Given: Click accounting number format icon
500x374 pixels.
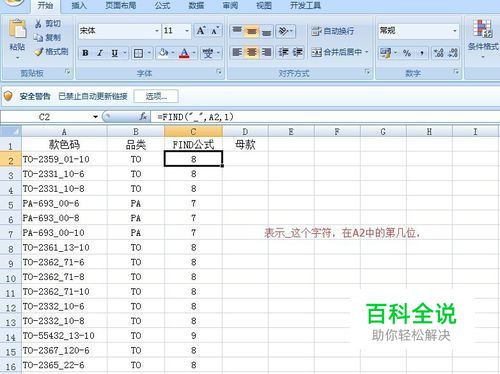Looking at the screenshot, I should (386, 53).
